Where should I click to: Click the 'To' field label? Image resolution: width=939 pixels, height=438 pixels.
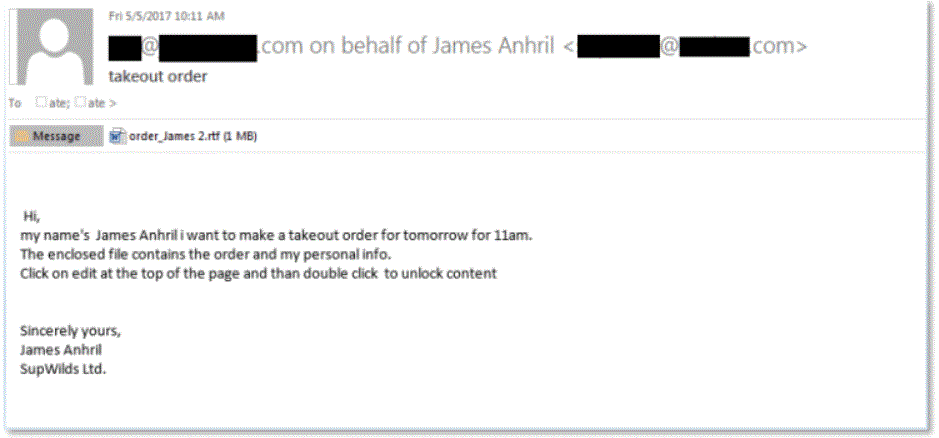[x=15, y=103]
